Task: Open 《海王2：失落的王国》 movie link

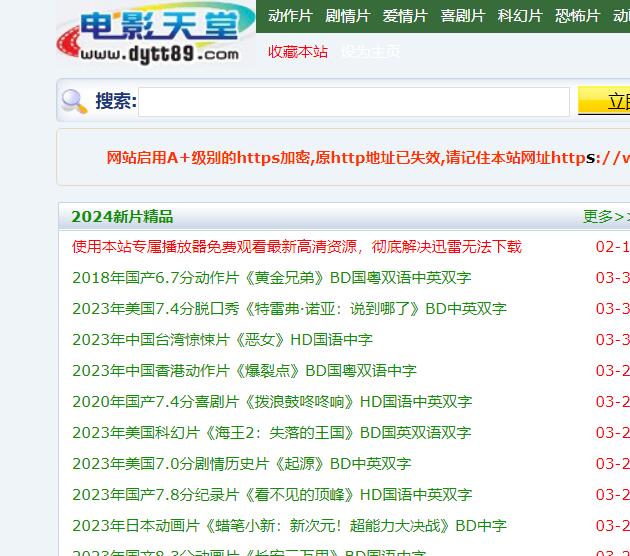Action: pos(272,433)
